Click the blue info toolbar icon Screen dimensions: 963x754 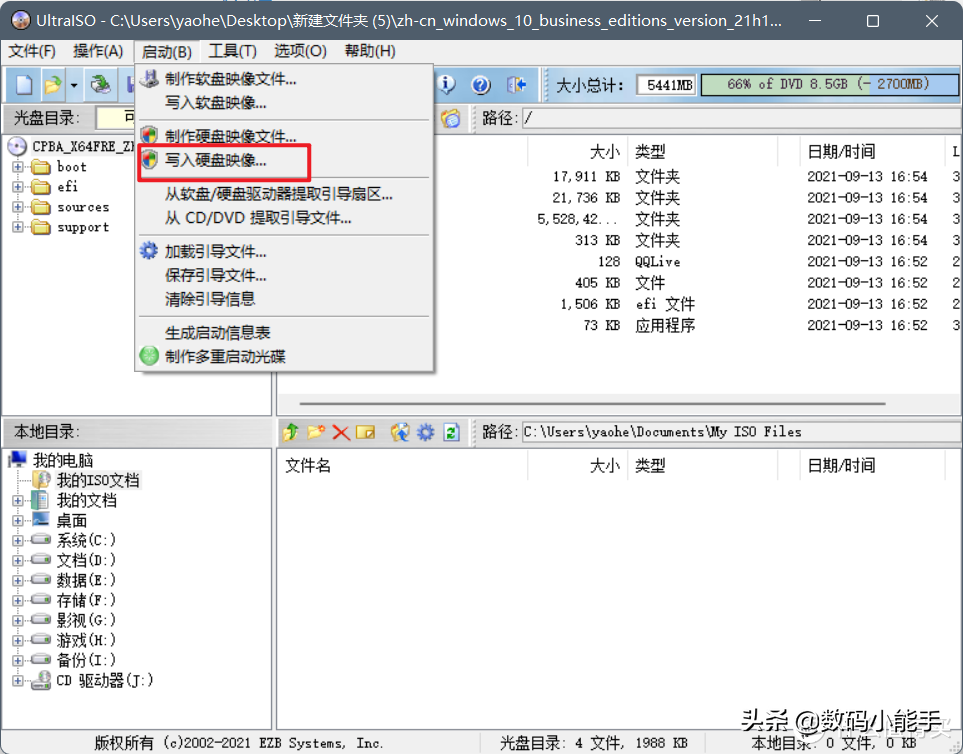click(x=446, y=85)
